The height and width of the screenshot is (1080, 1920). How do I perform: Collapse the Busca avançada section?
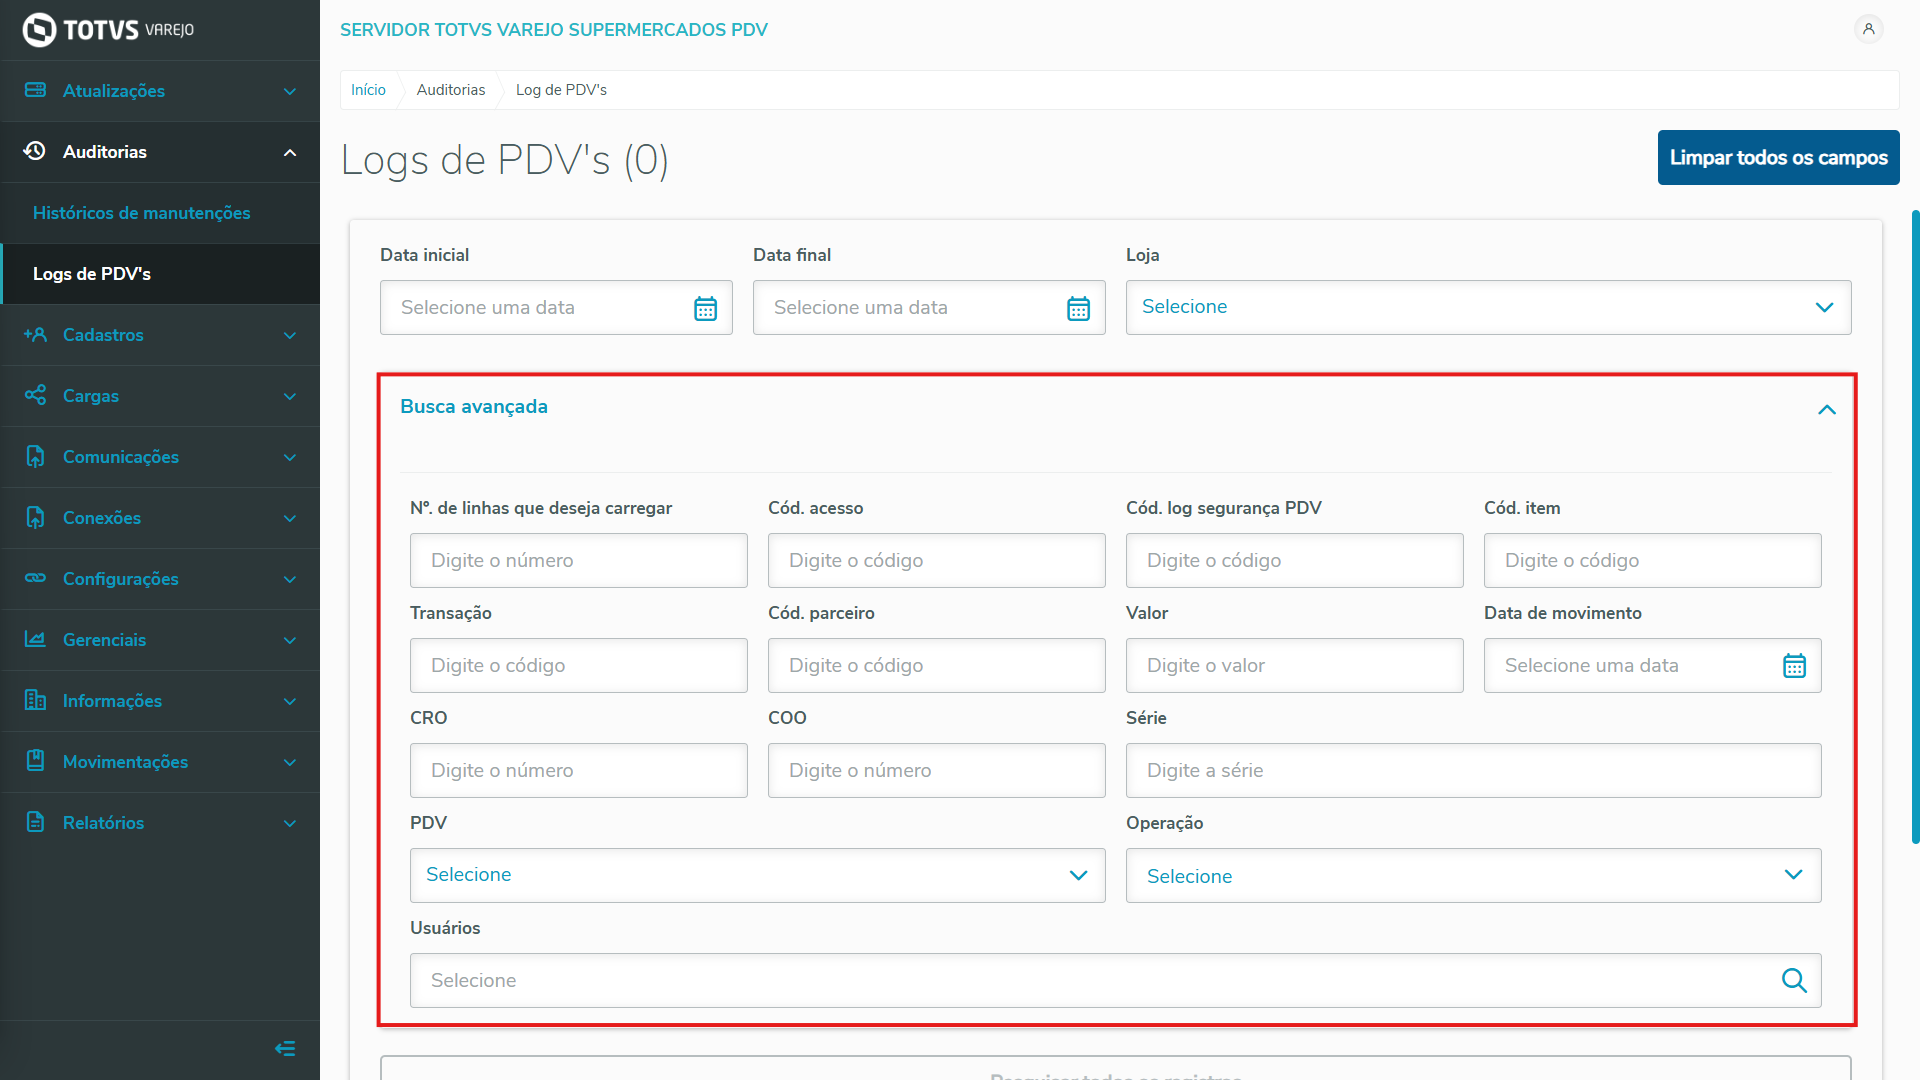coord(1826,409)
